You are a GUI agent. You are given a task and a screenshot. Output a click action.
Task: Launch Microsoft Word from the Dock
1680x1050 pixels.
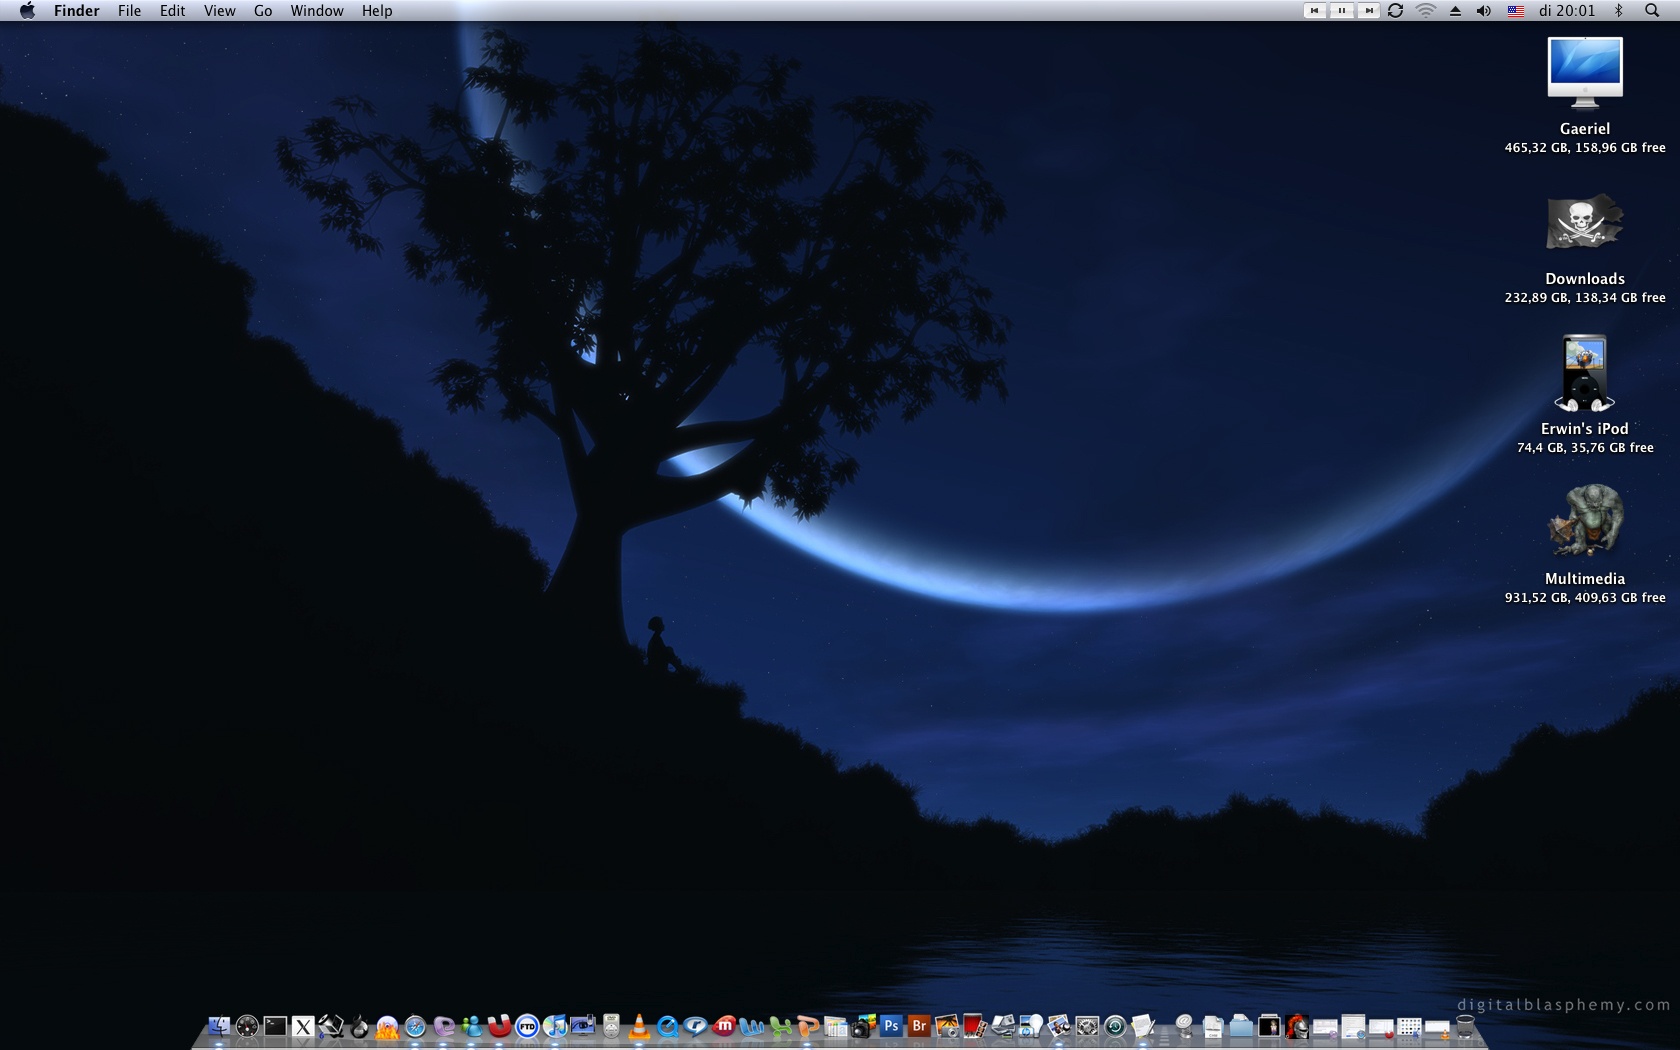[751, 1026]
